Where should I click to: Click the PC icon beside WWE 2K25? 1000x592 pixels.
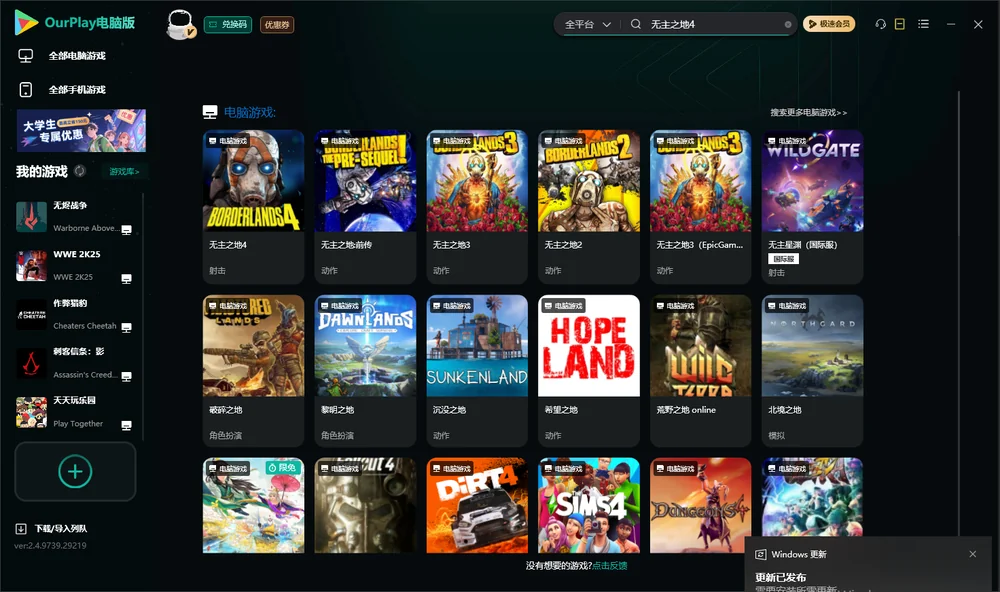(x=126, y=279)
